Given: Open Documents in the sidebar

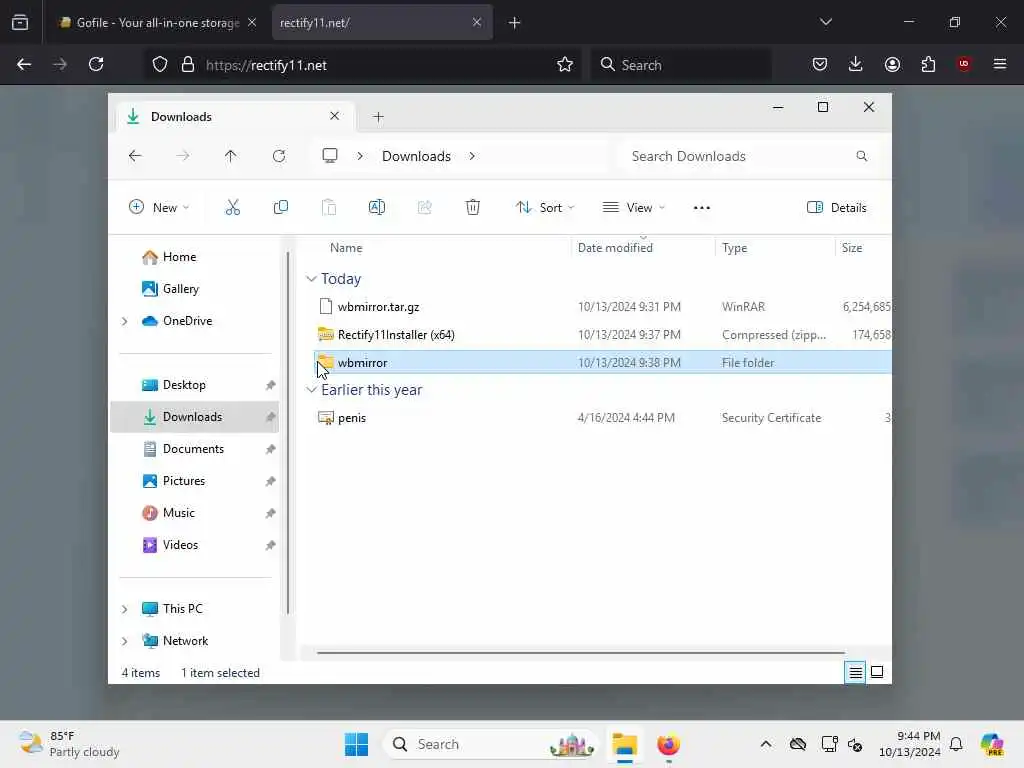Looking at the screenshot, I should 183,449.
